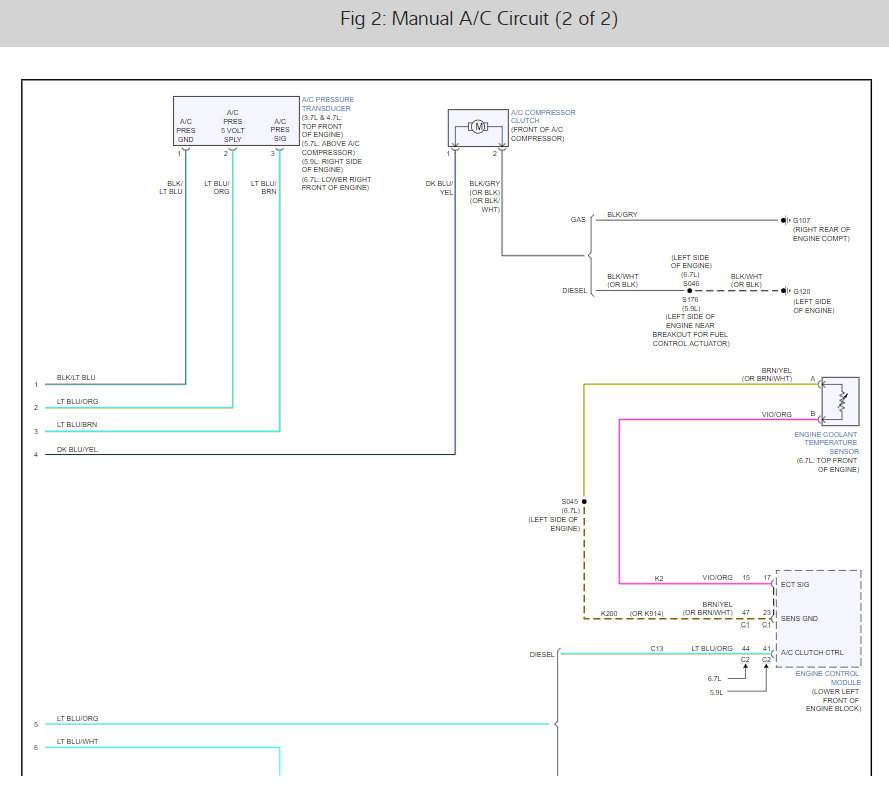Click the 'DIESEL' label beside the C13 wire
Screen dimensions: 889x802
(541, 654)
